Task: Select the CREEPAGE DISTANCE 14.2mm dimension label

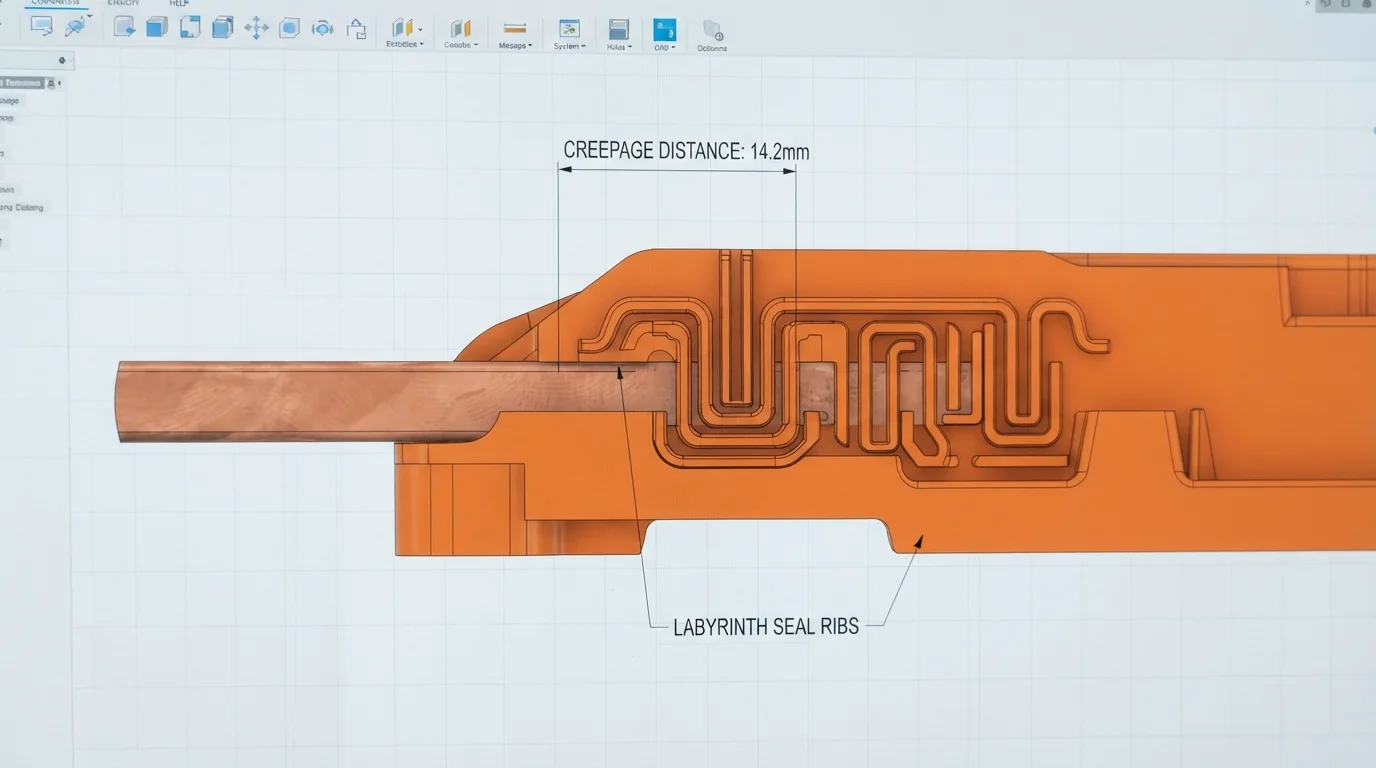Action: coord(686,151)
